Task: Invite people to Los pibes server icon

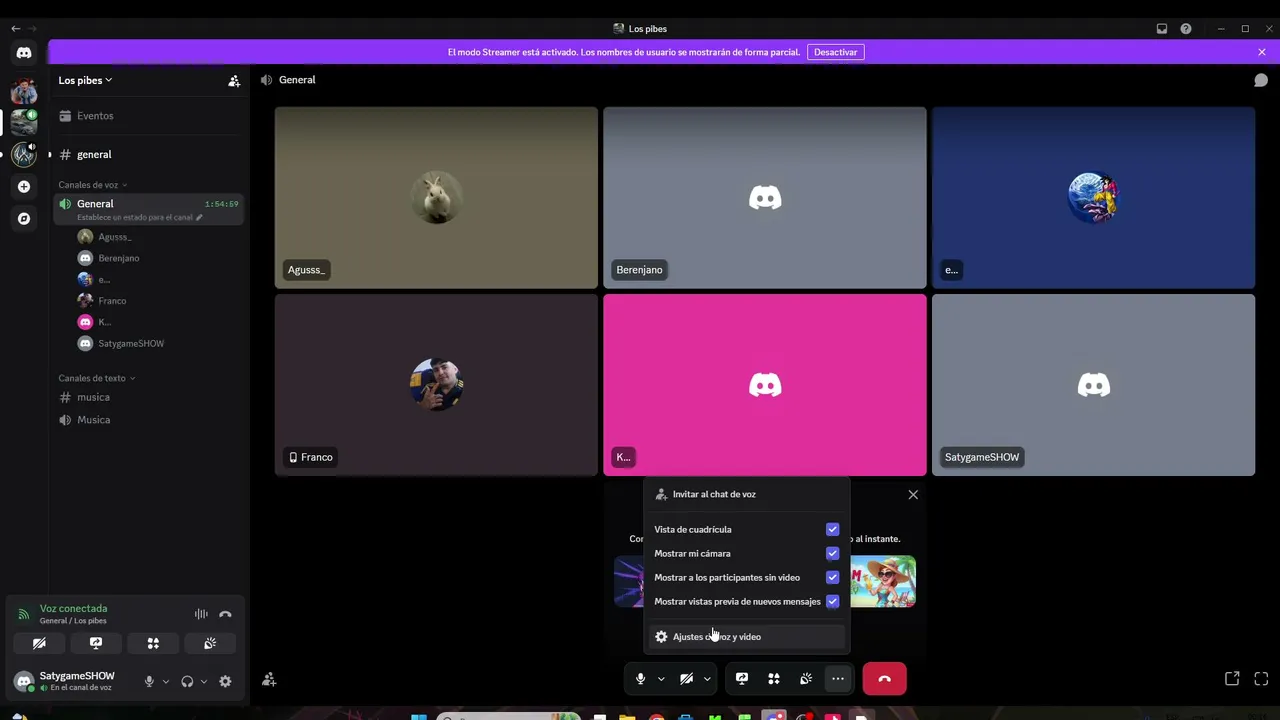Action: pos(234,81)
